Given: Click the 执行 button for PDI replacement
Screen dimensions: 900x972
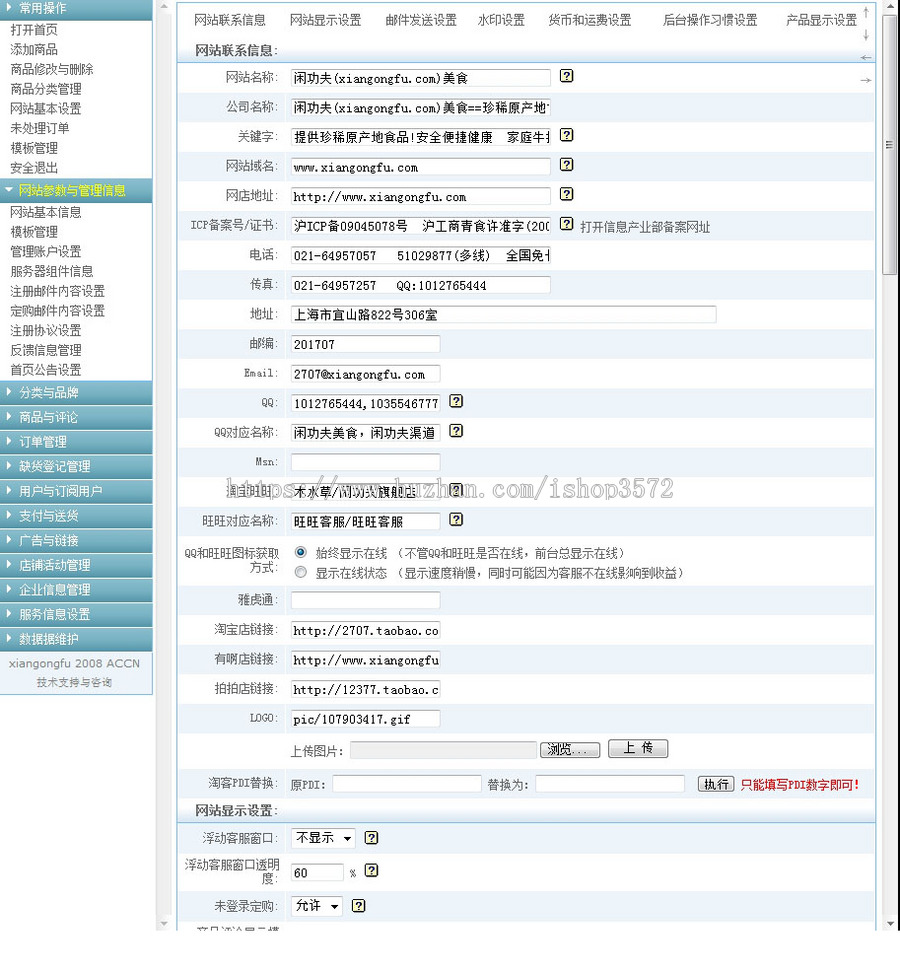Looking at the screenshot, I should 716,783.
